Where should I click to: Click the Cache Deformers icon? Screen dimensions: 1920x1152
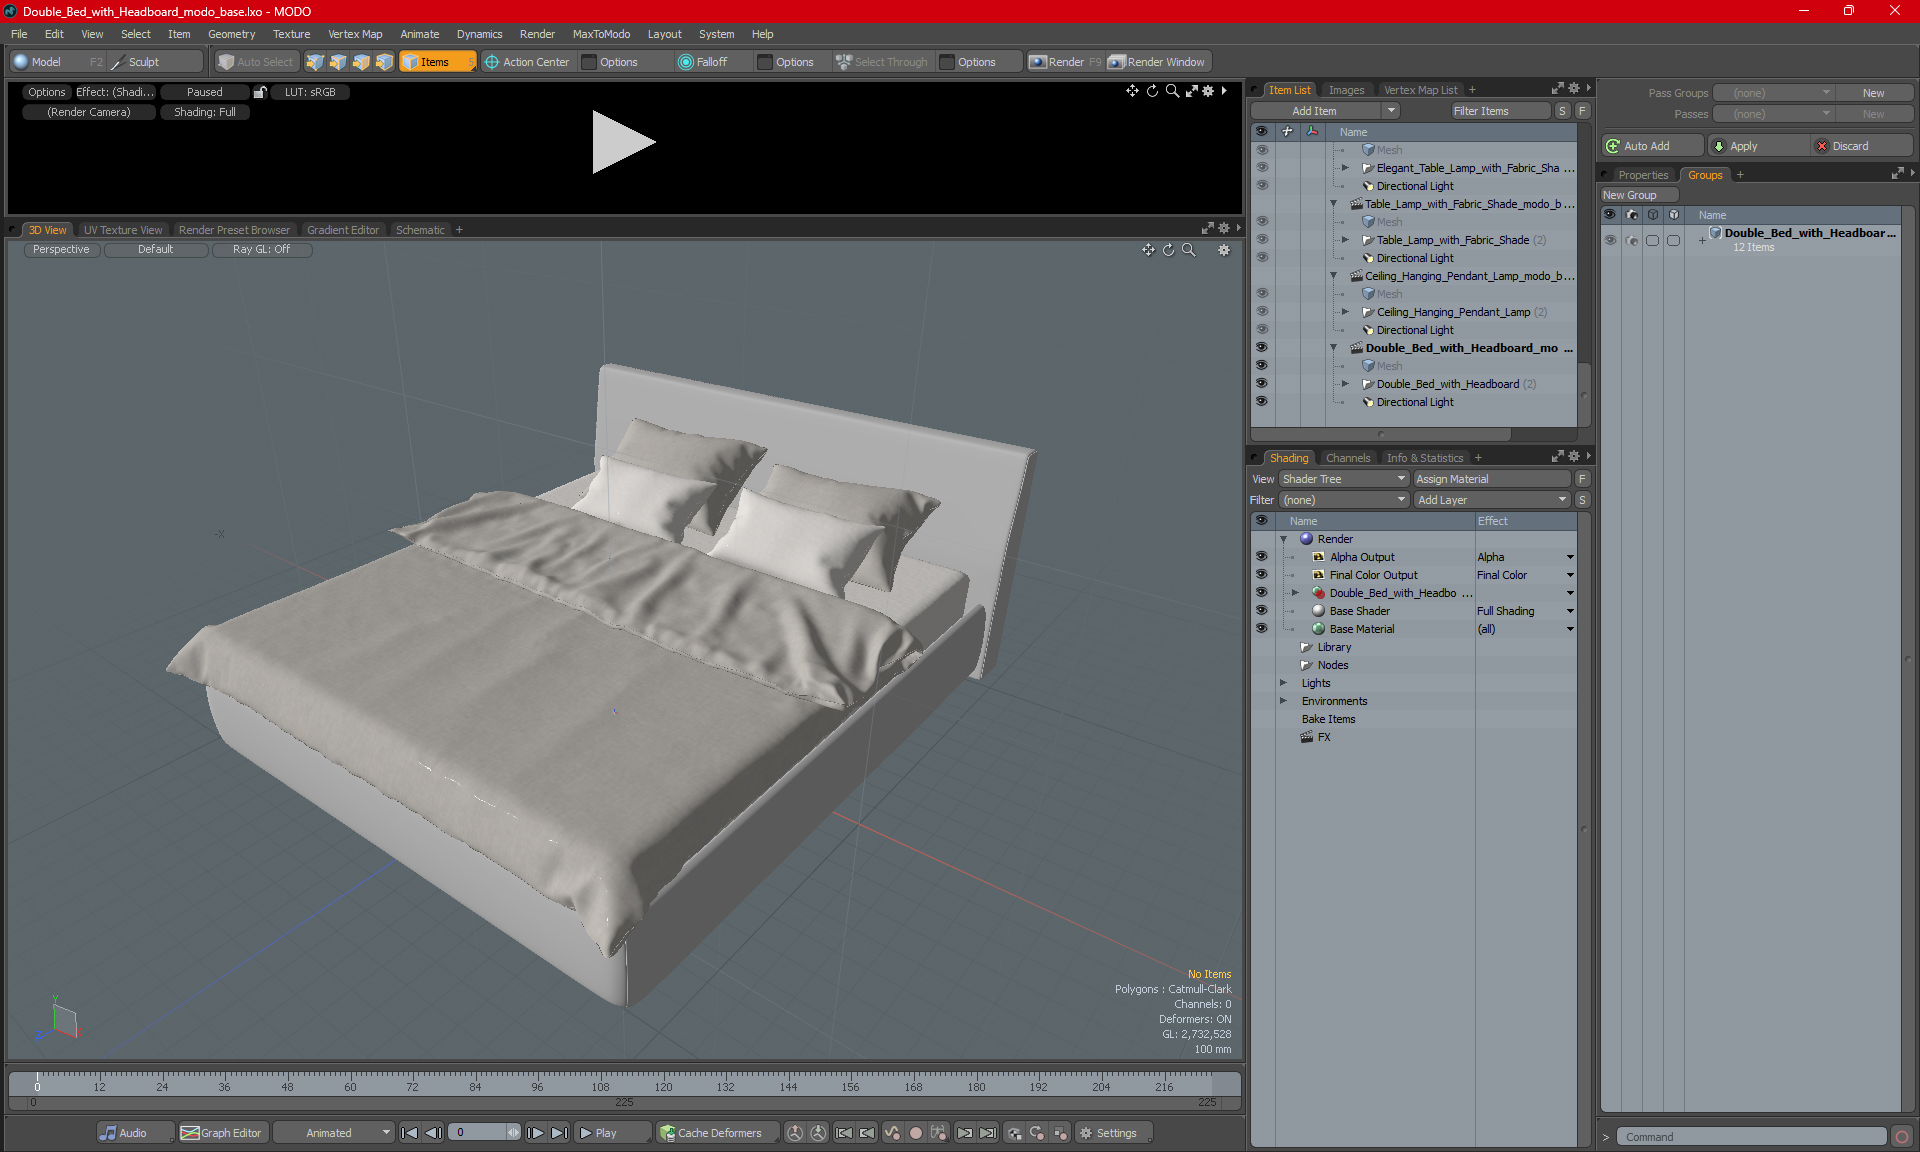click(668, 1133)
